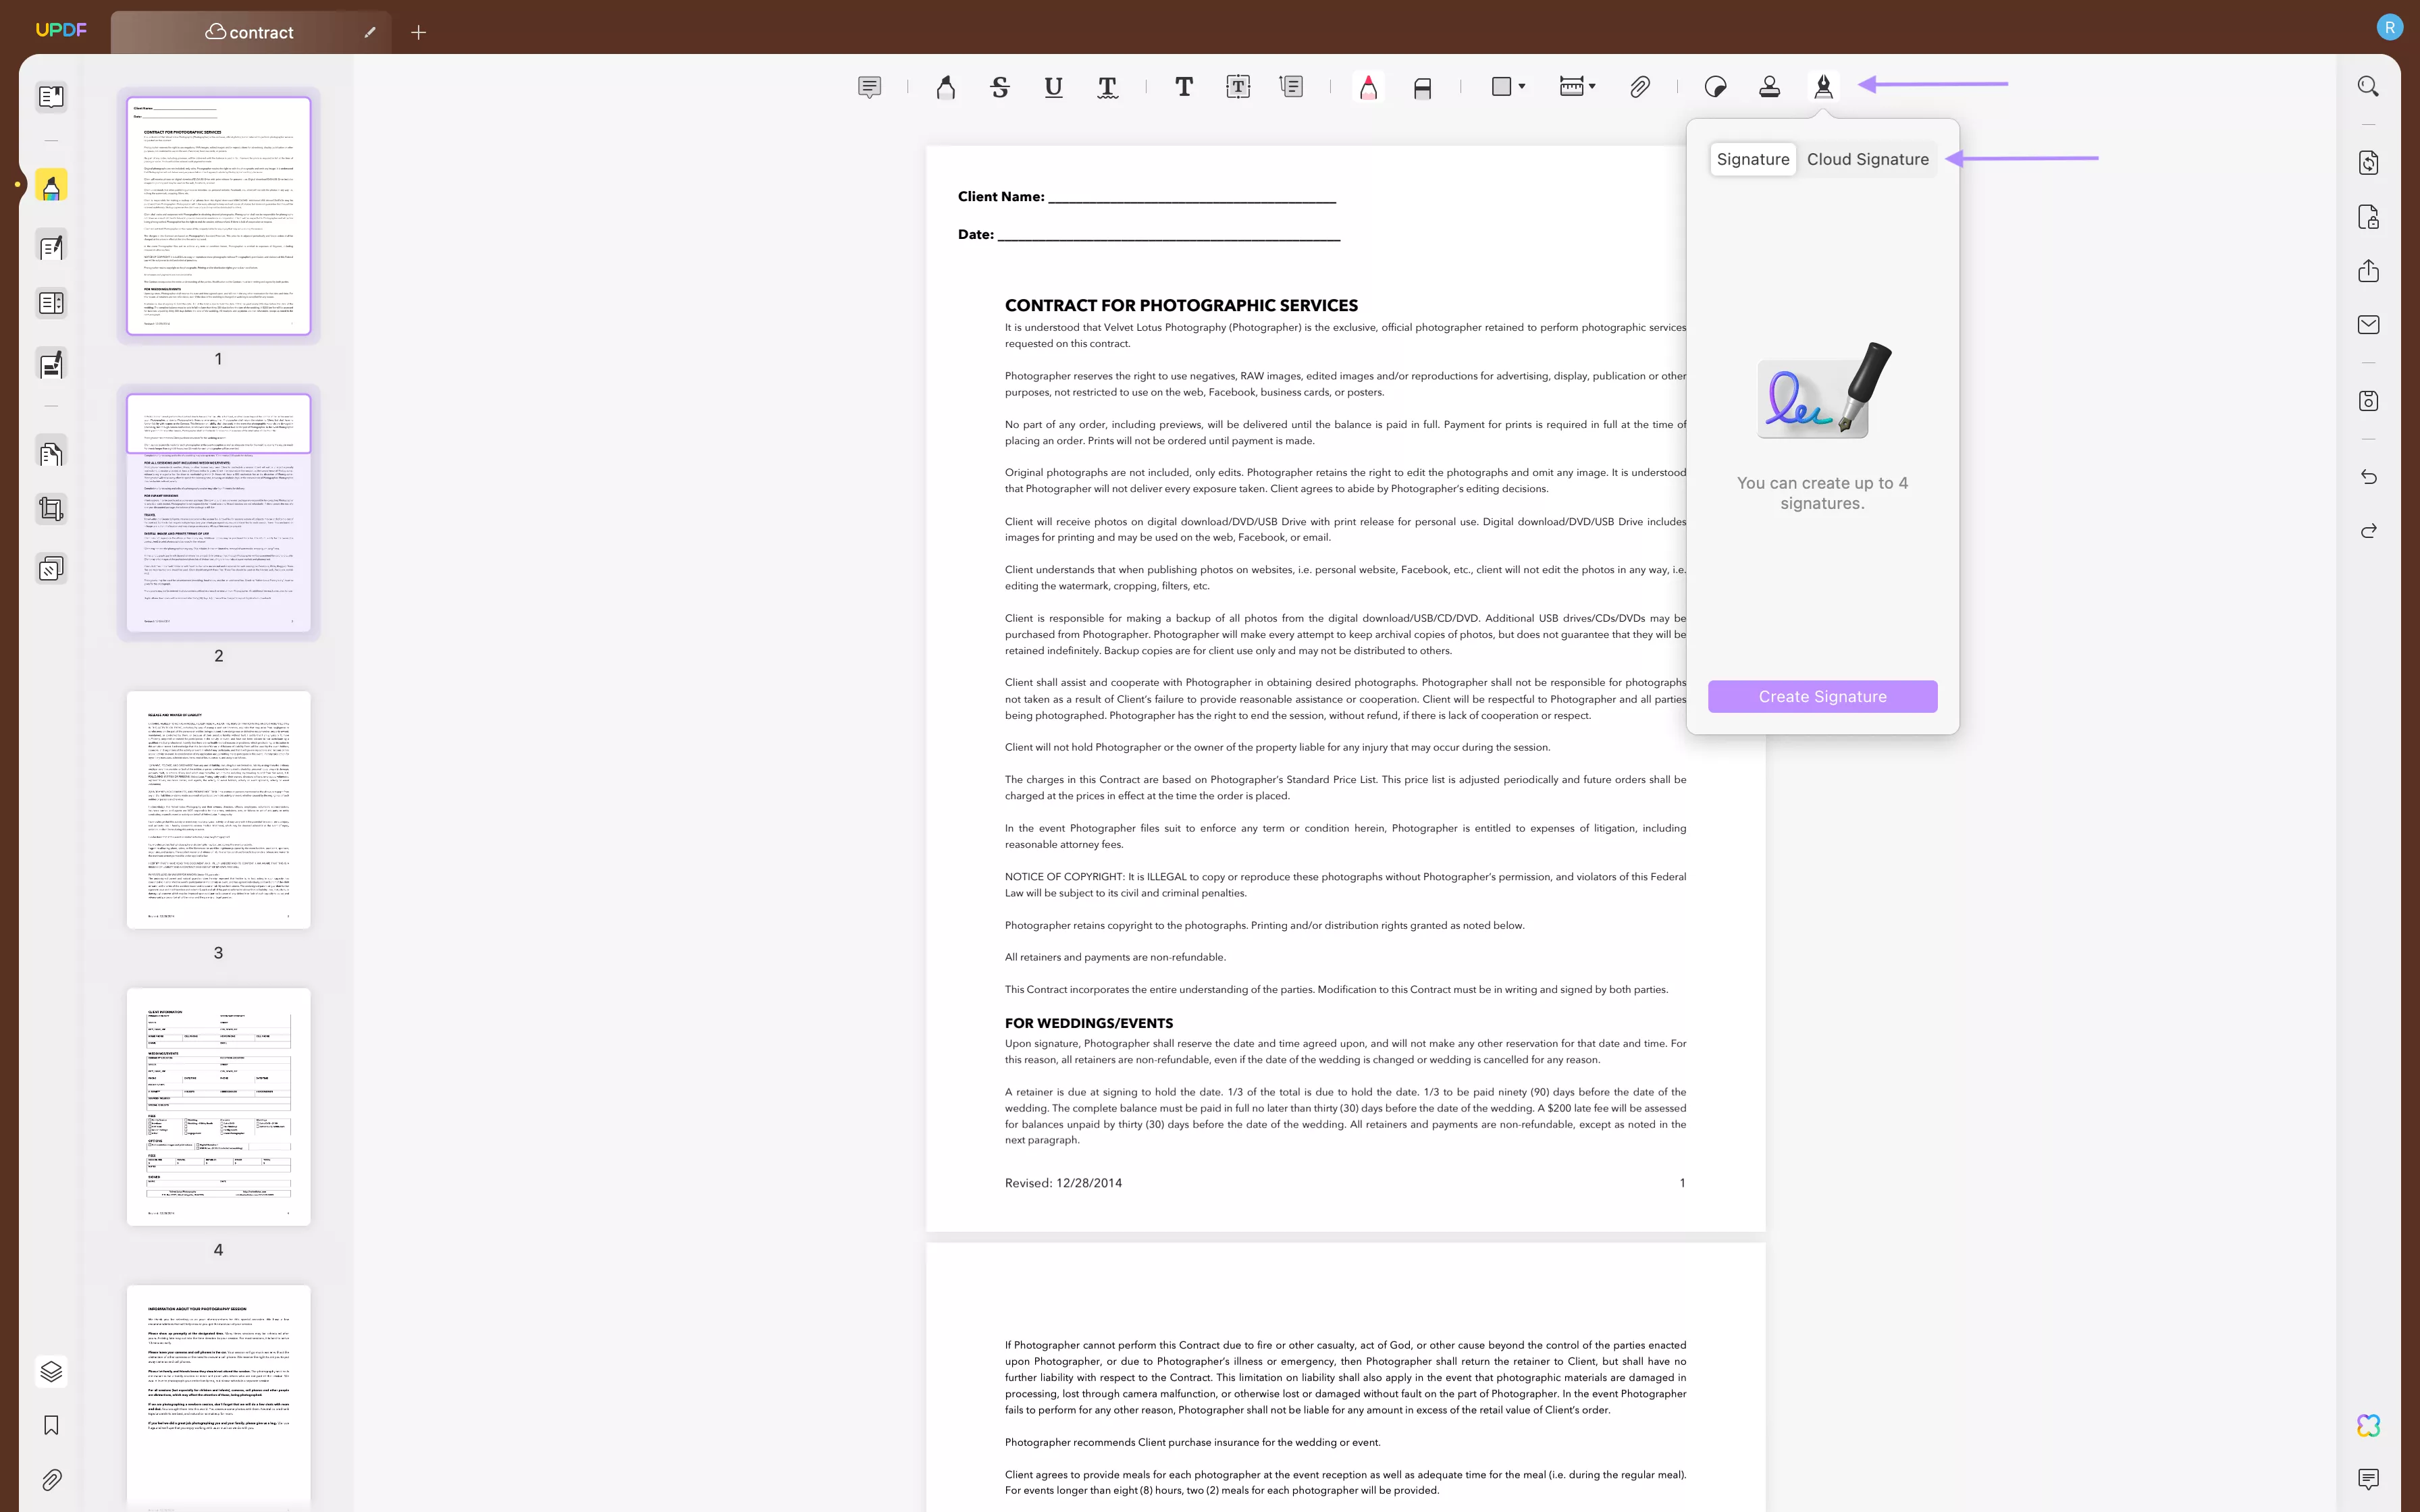Select the Underline text tool

[1053, 88]
